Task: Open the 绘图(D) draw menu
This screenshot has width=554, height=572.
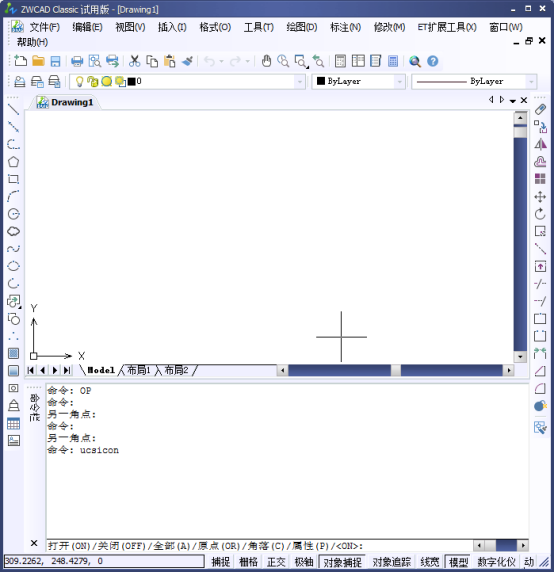Action: [302, 27]
